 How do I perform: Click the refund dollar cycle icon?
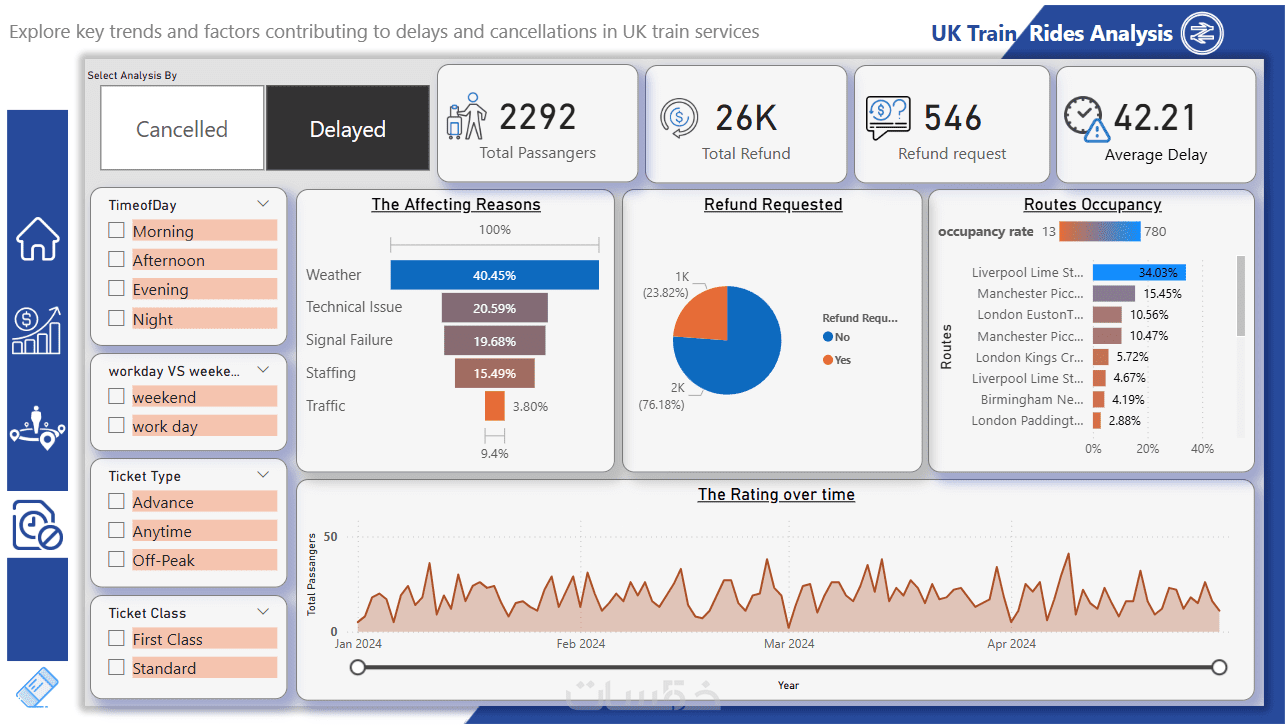[679, 118]
